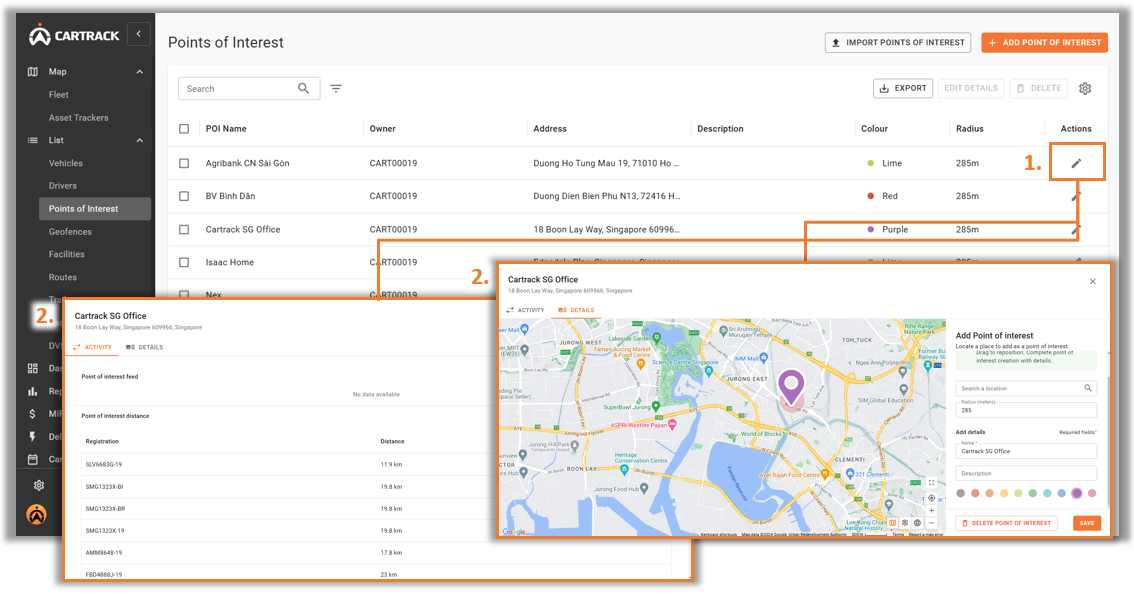
Task: Click the Radius (meters) field
Action: point(1026,410)
